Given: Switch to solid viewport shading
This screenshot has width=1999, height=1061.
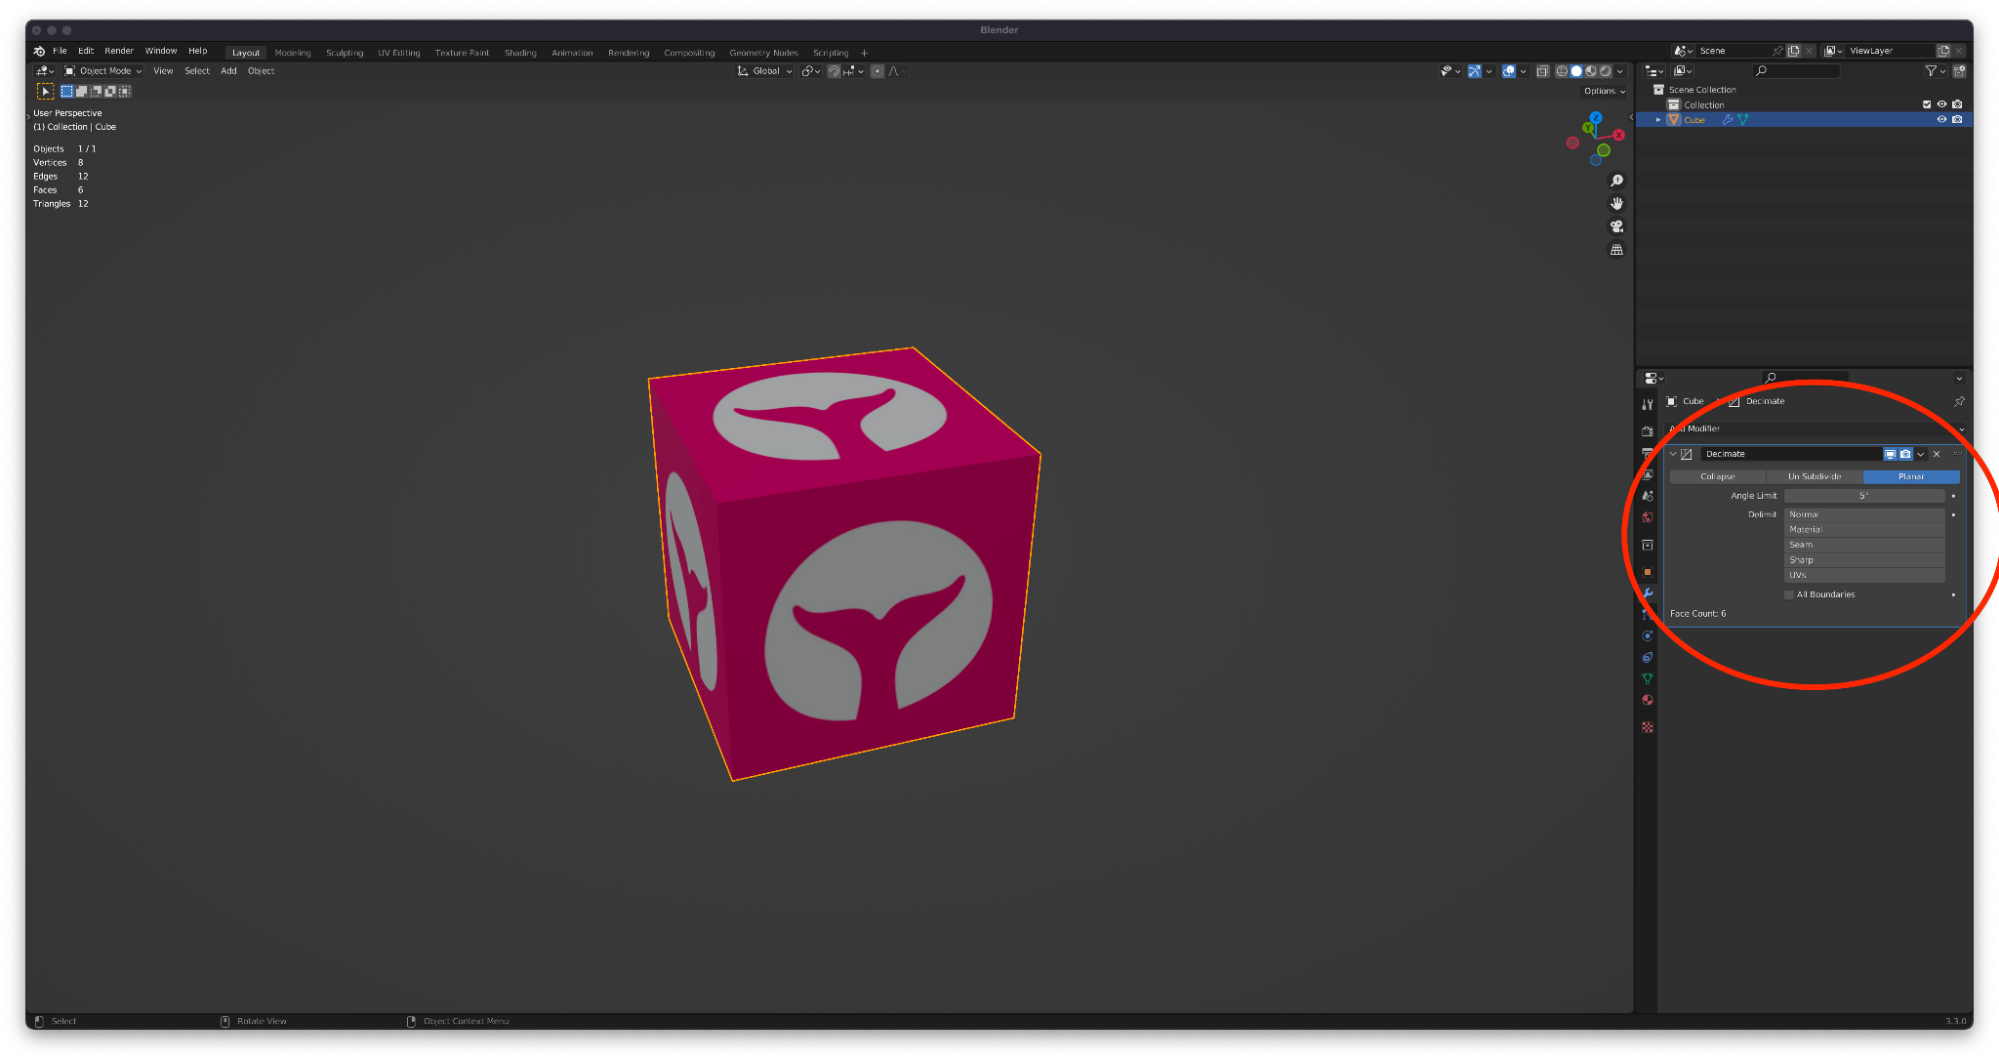Looking at the screenshot, I should (x=1576, y=71).
